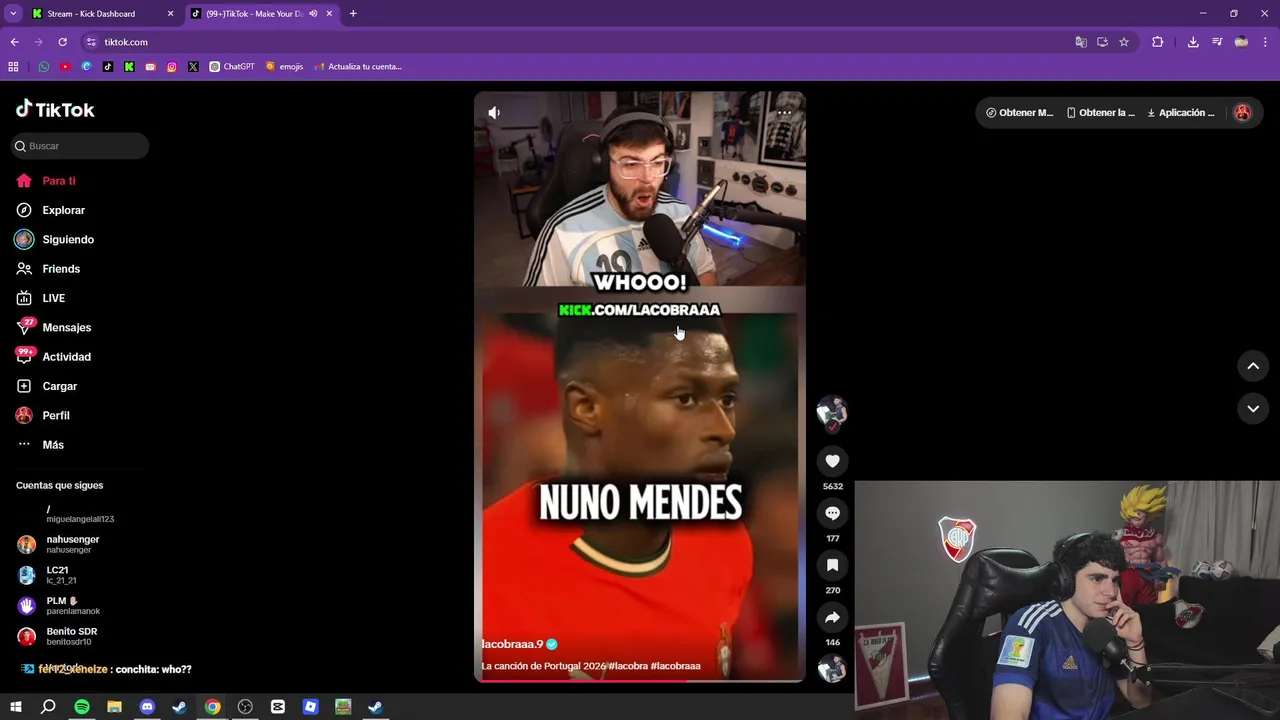Open the Extensions puzzle icon
The width and height of the screenshot is (1280, 720).
tap(1158, 42)
